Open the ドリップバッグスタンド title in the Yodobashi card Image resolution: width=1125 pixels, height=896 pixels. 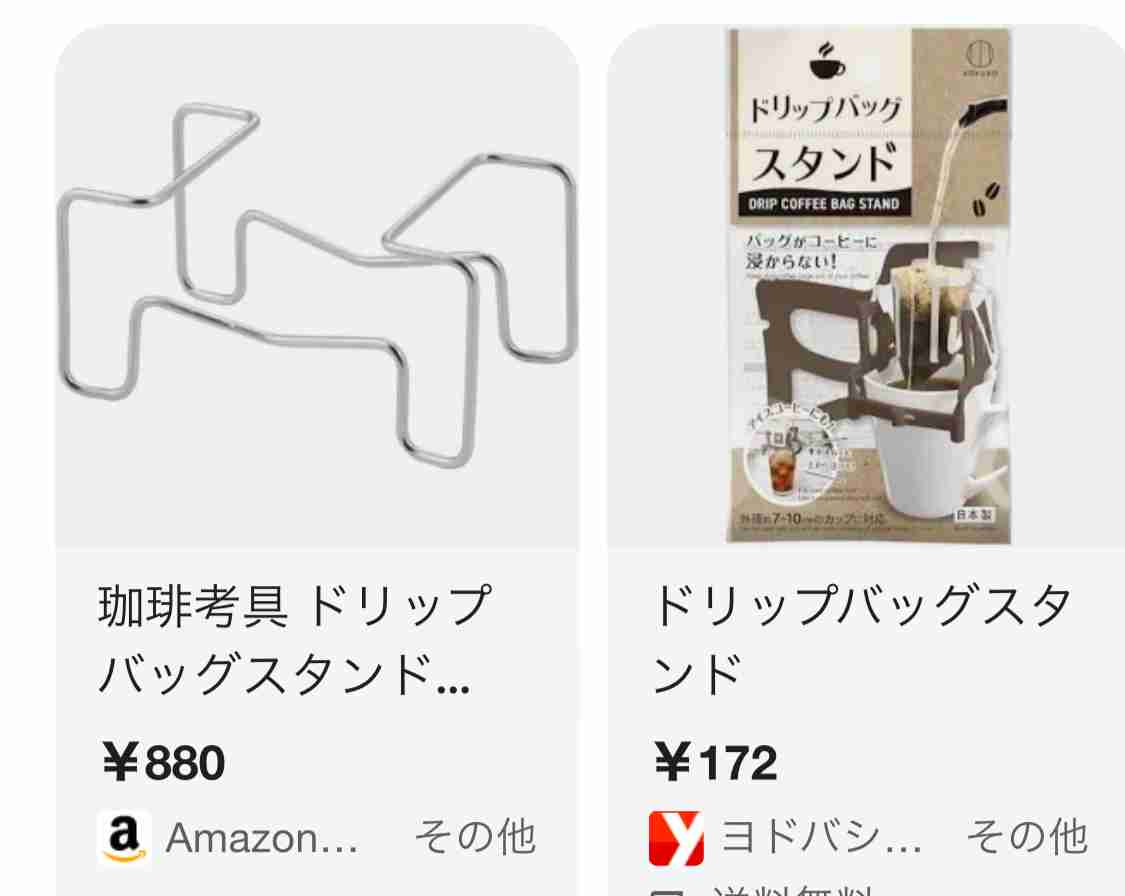[x=862, y=639]
